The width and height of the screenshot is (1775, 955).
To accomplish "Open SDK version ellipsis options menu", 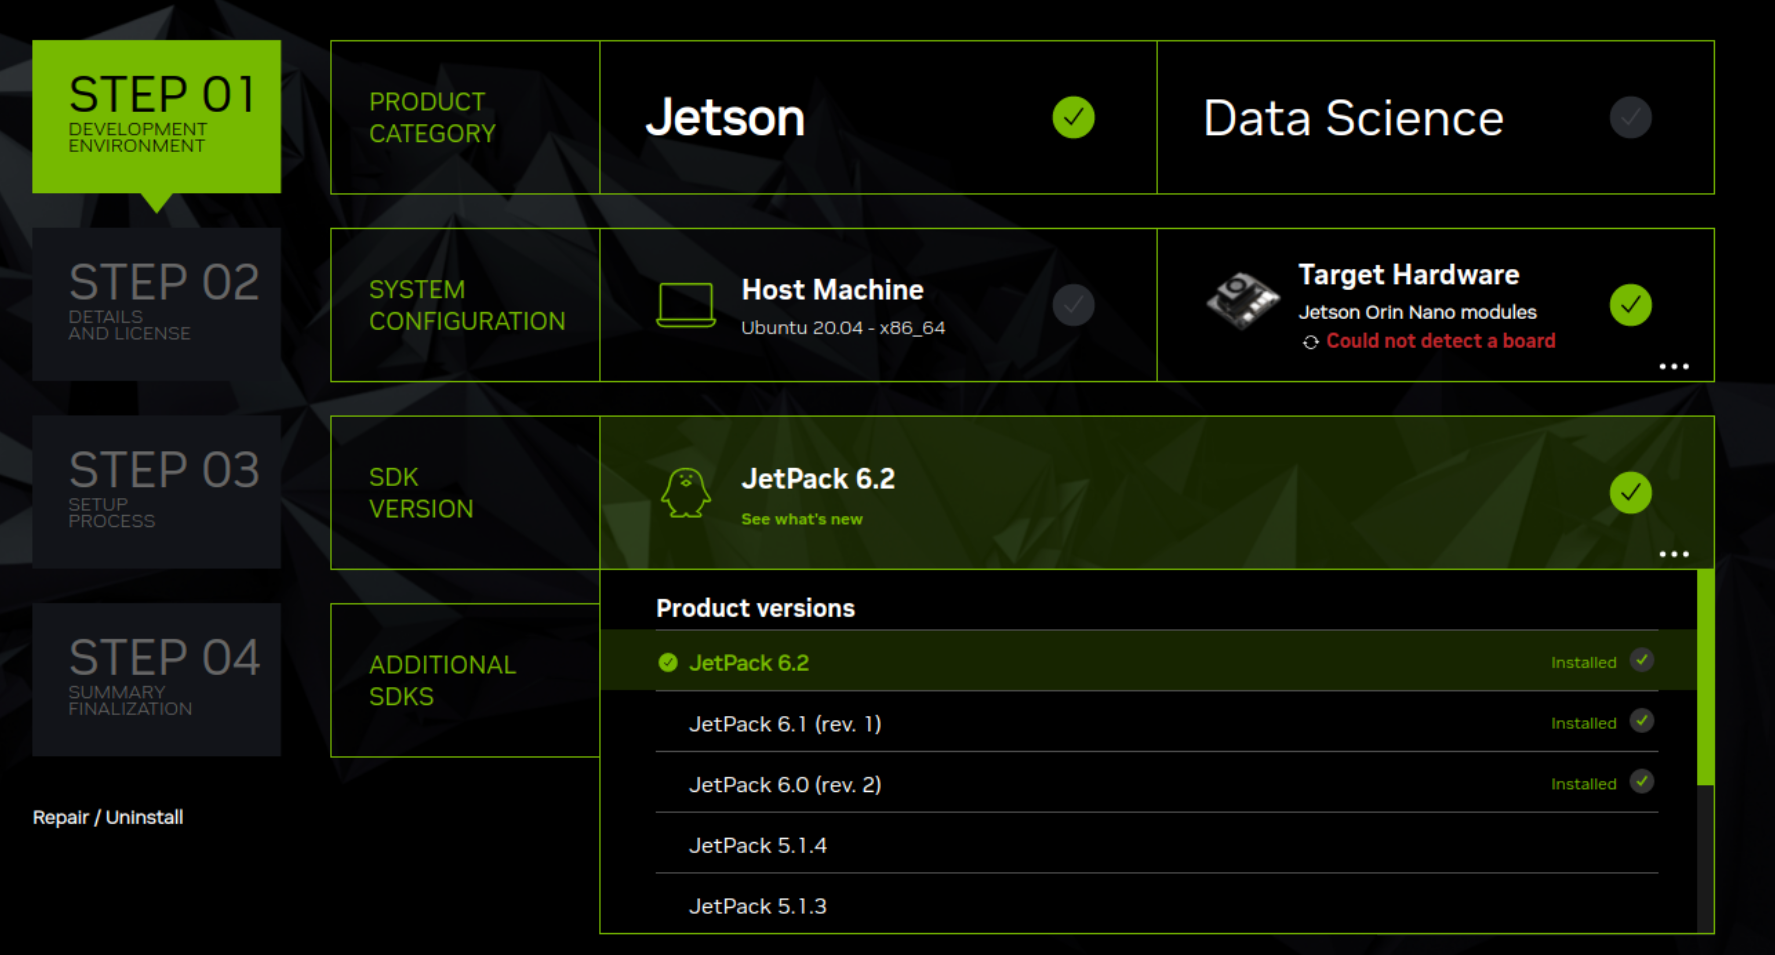I will click(1673, 553).
